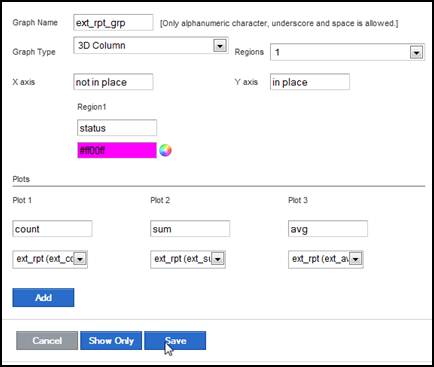Expand Plot 3 ext_rpt column dropdown
This screenshot has width=434, height=367.
(356, 259)
